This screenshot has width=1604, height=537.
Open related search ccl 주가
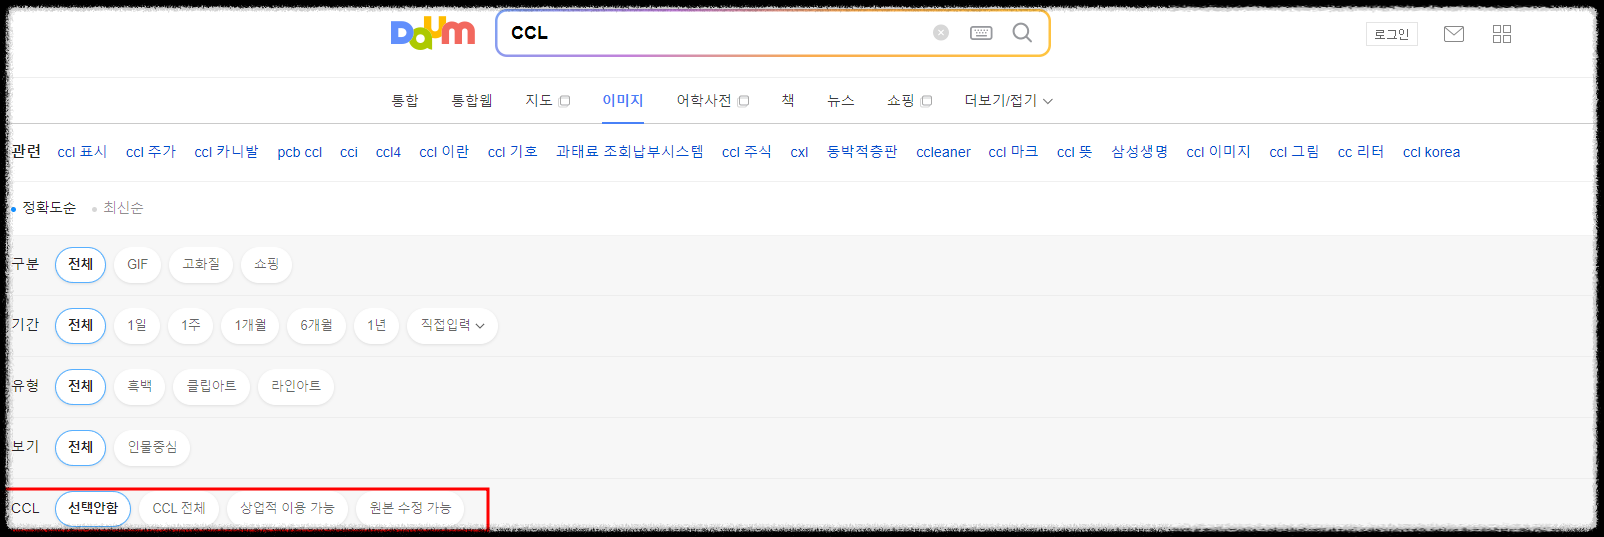[151, 152]
